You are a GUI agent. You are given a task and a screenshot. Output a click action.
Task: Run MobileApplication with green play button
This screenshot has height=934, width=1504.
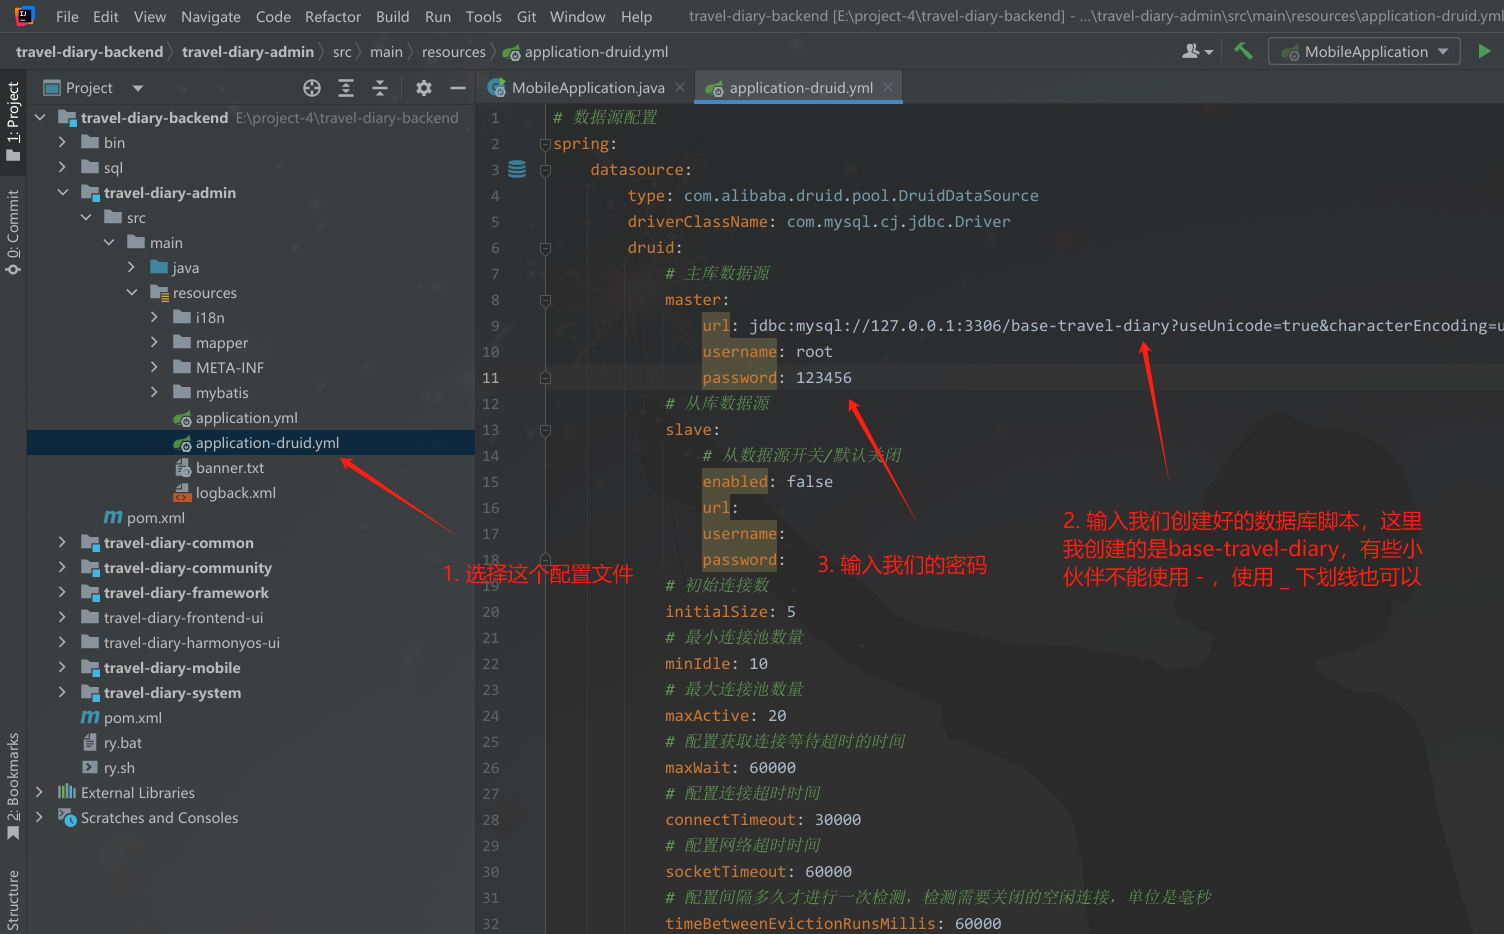(x=1484, y=51)
